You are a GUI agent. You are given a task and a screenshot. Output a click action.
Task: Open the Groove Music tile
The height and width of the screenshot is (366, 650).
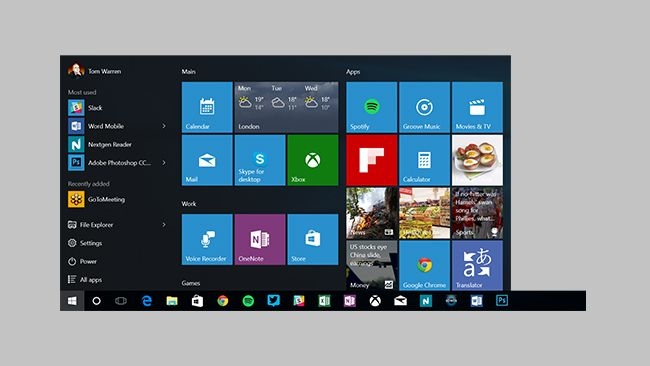tap(424, 107)
